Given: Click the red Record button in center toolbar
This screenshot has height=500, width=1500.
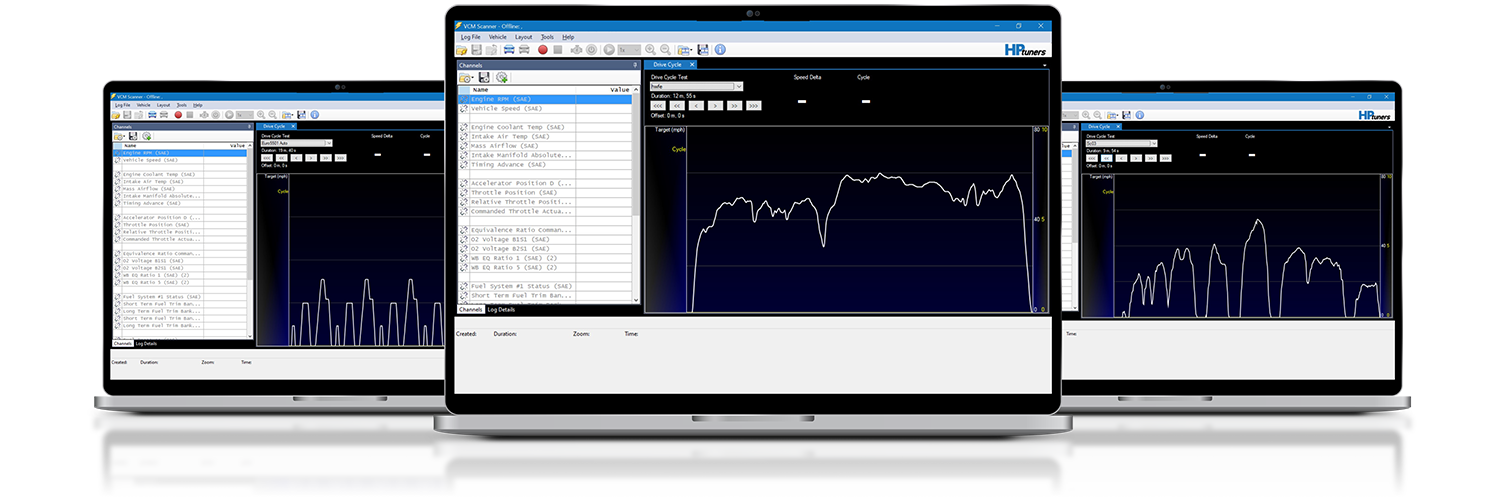Looking at the screenshot, I should (543, 49).
